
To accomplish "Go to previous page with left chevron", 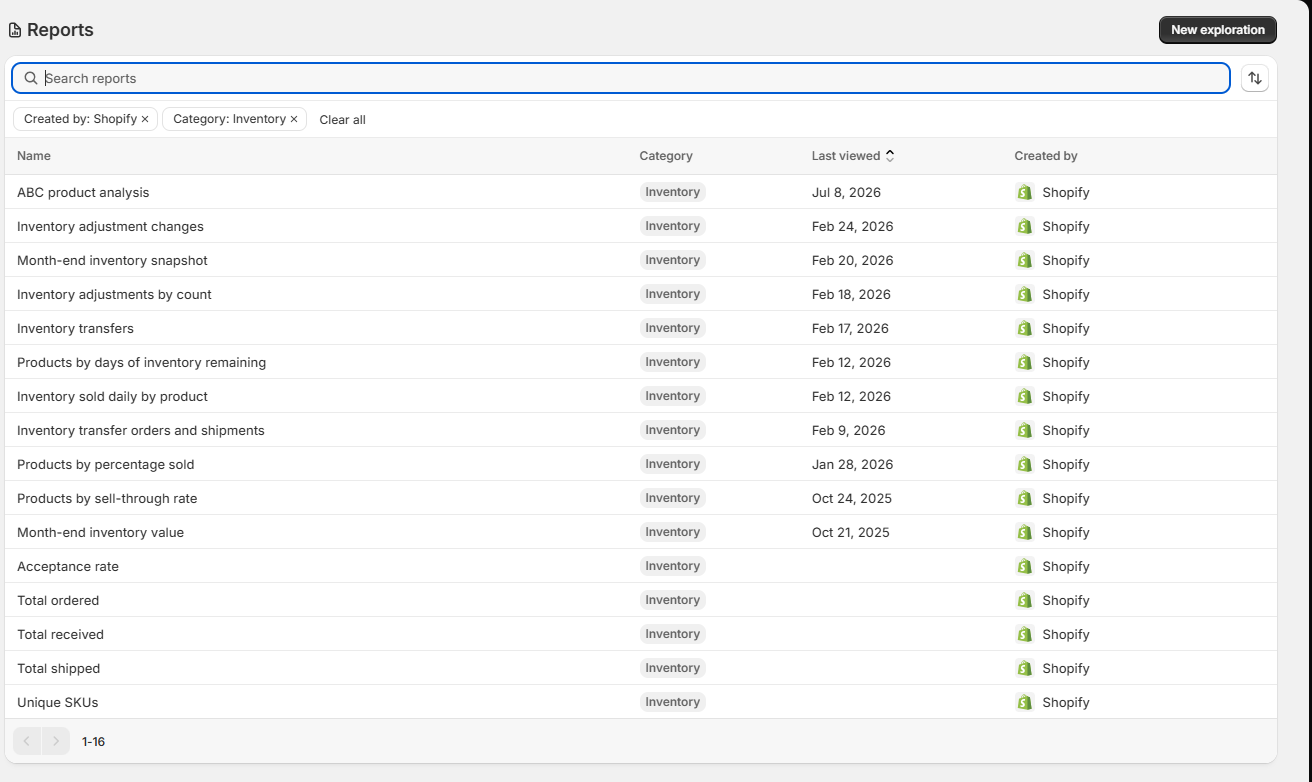I will coord(27,741).
